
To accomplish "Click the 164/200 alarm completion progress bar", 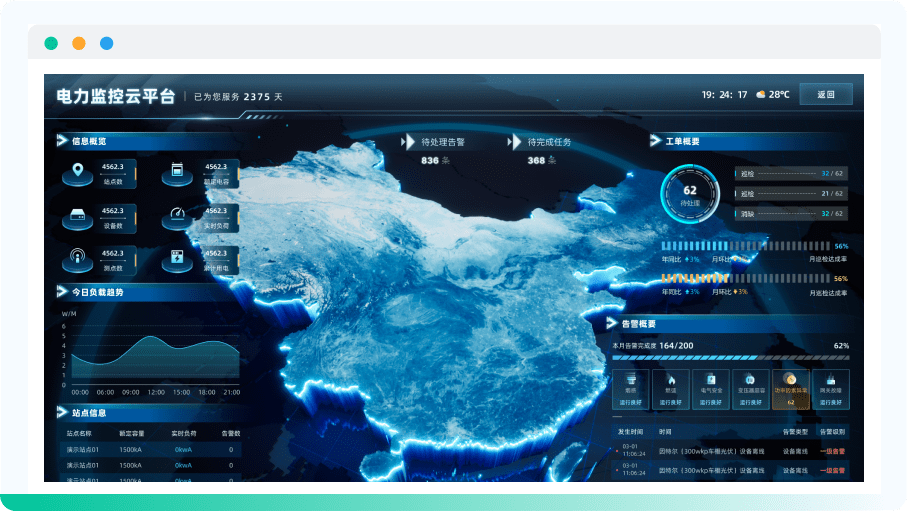I will [x=731, y=357].
